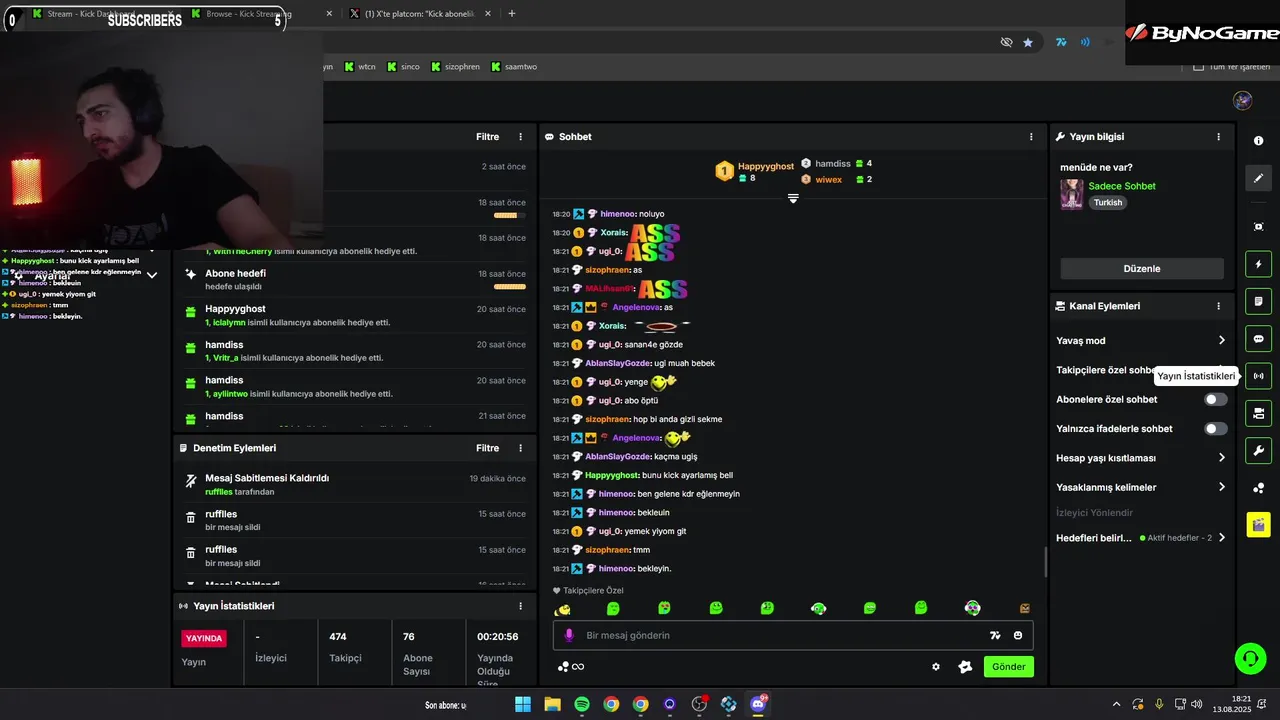Expand Hedefleri belirle arrow
The height and width of the screenshot is (720, 1280).
tap(1221, 538)
